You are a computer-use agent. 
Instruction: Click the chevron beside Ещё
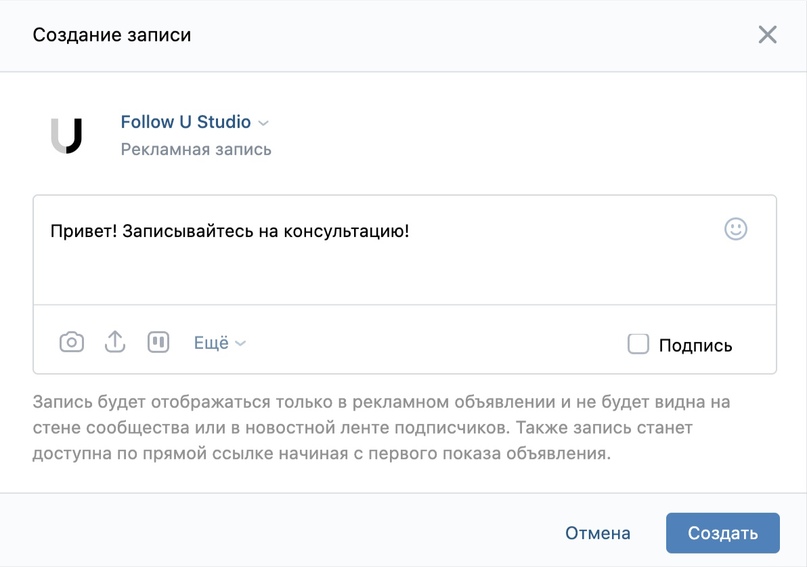[240, 343]
